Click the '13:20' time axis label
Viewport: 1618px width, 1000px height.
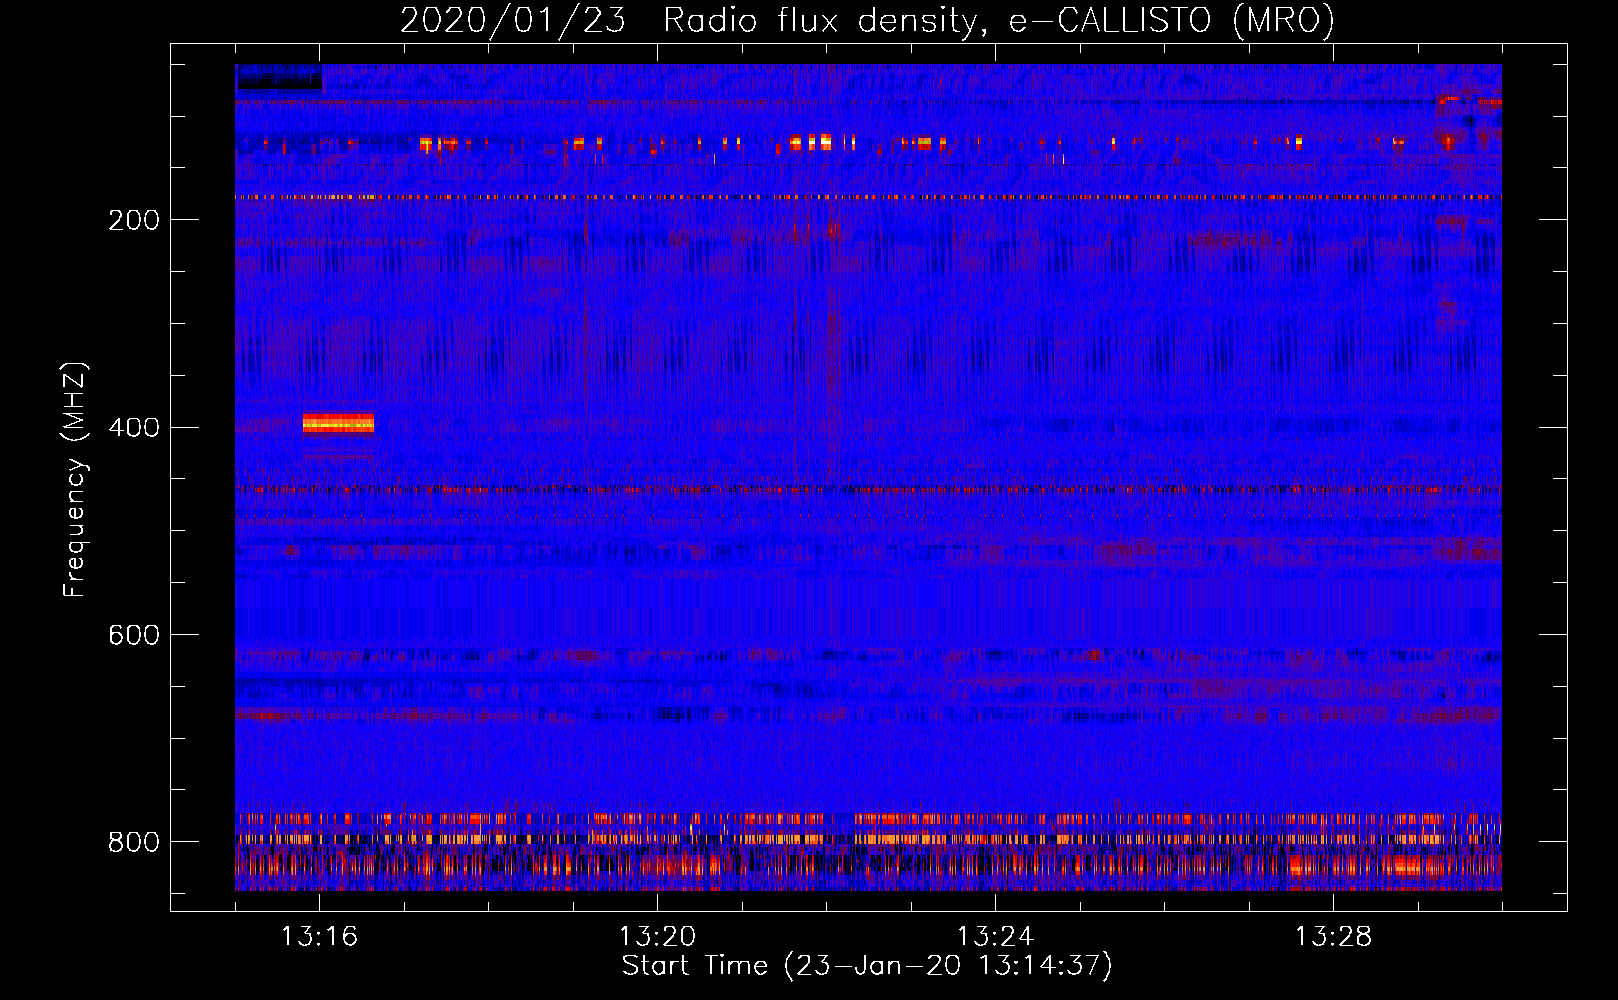point(657,937)
